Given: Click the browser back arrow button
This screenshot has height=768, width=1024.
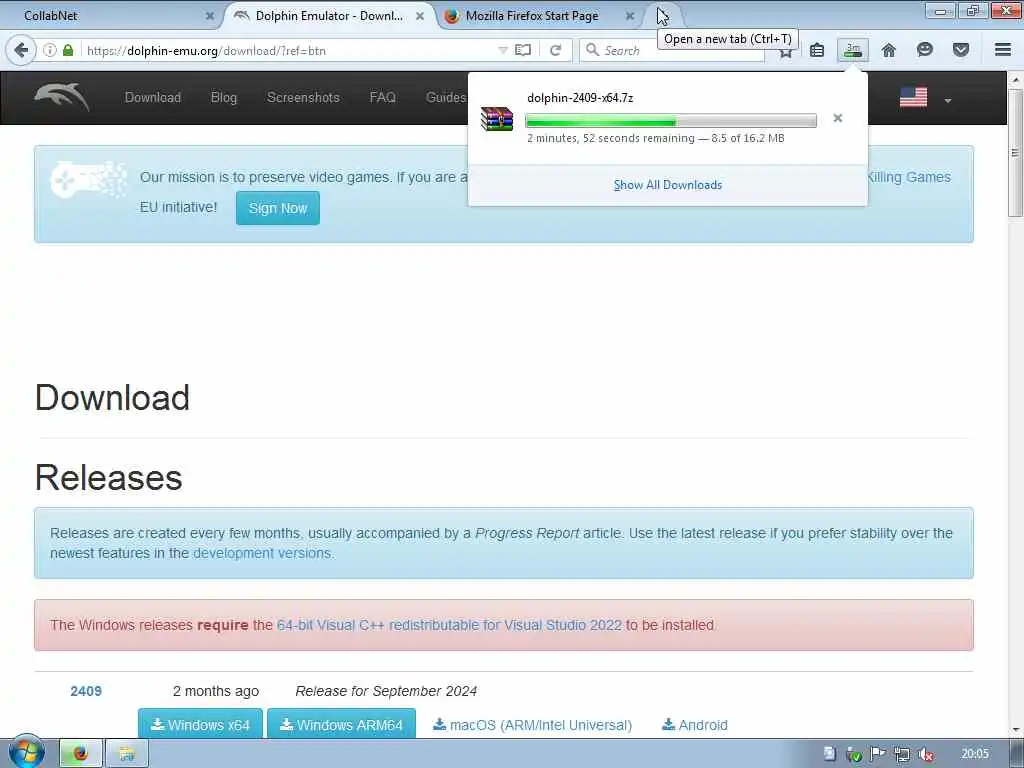Looking at the screenshot, I should coord(21,50).
